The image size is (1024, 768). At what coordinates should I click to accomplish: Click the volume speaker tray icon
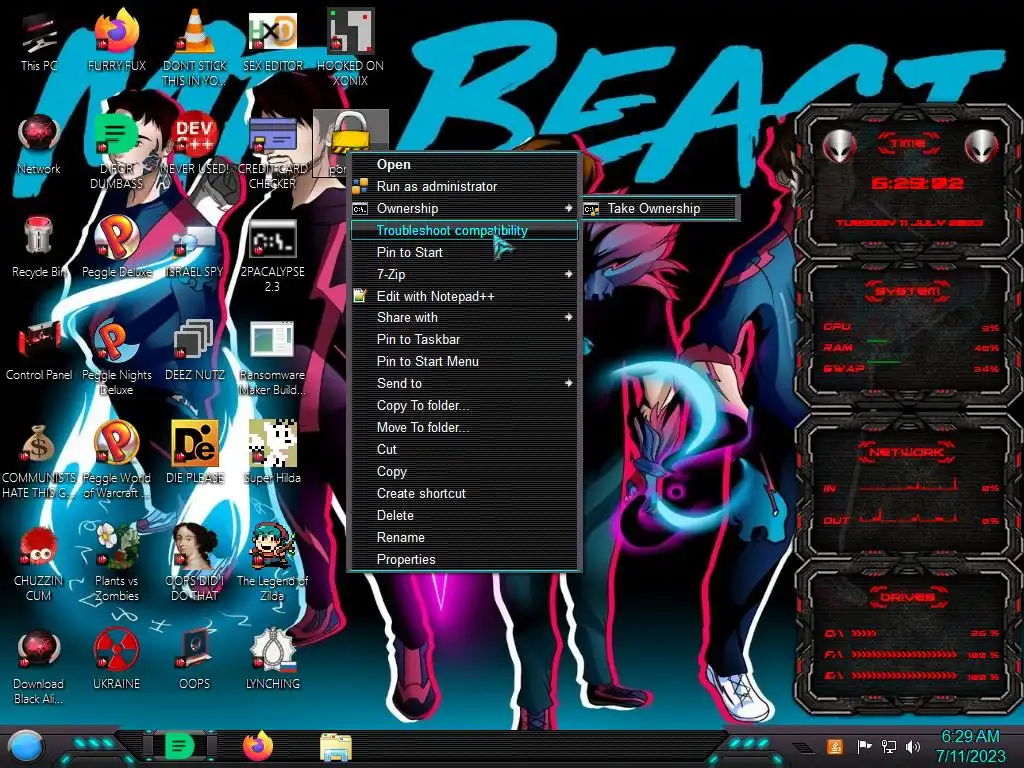point(913,746)
